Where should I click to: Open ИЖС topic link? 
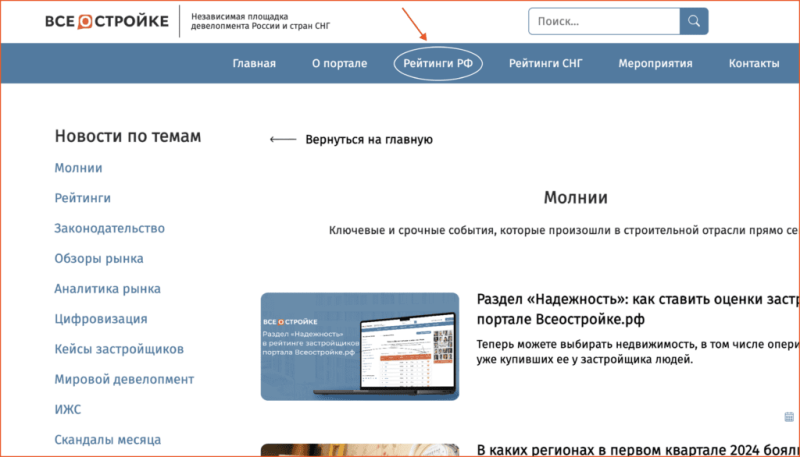coord(68,409)
